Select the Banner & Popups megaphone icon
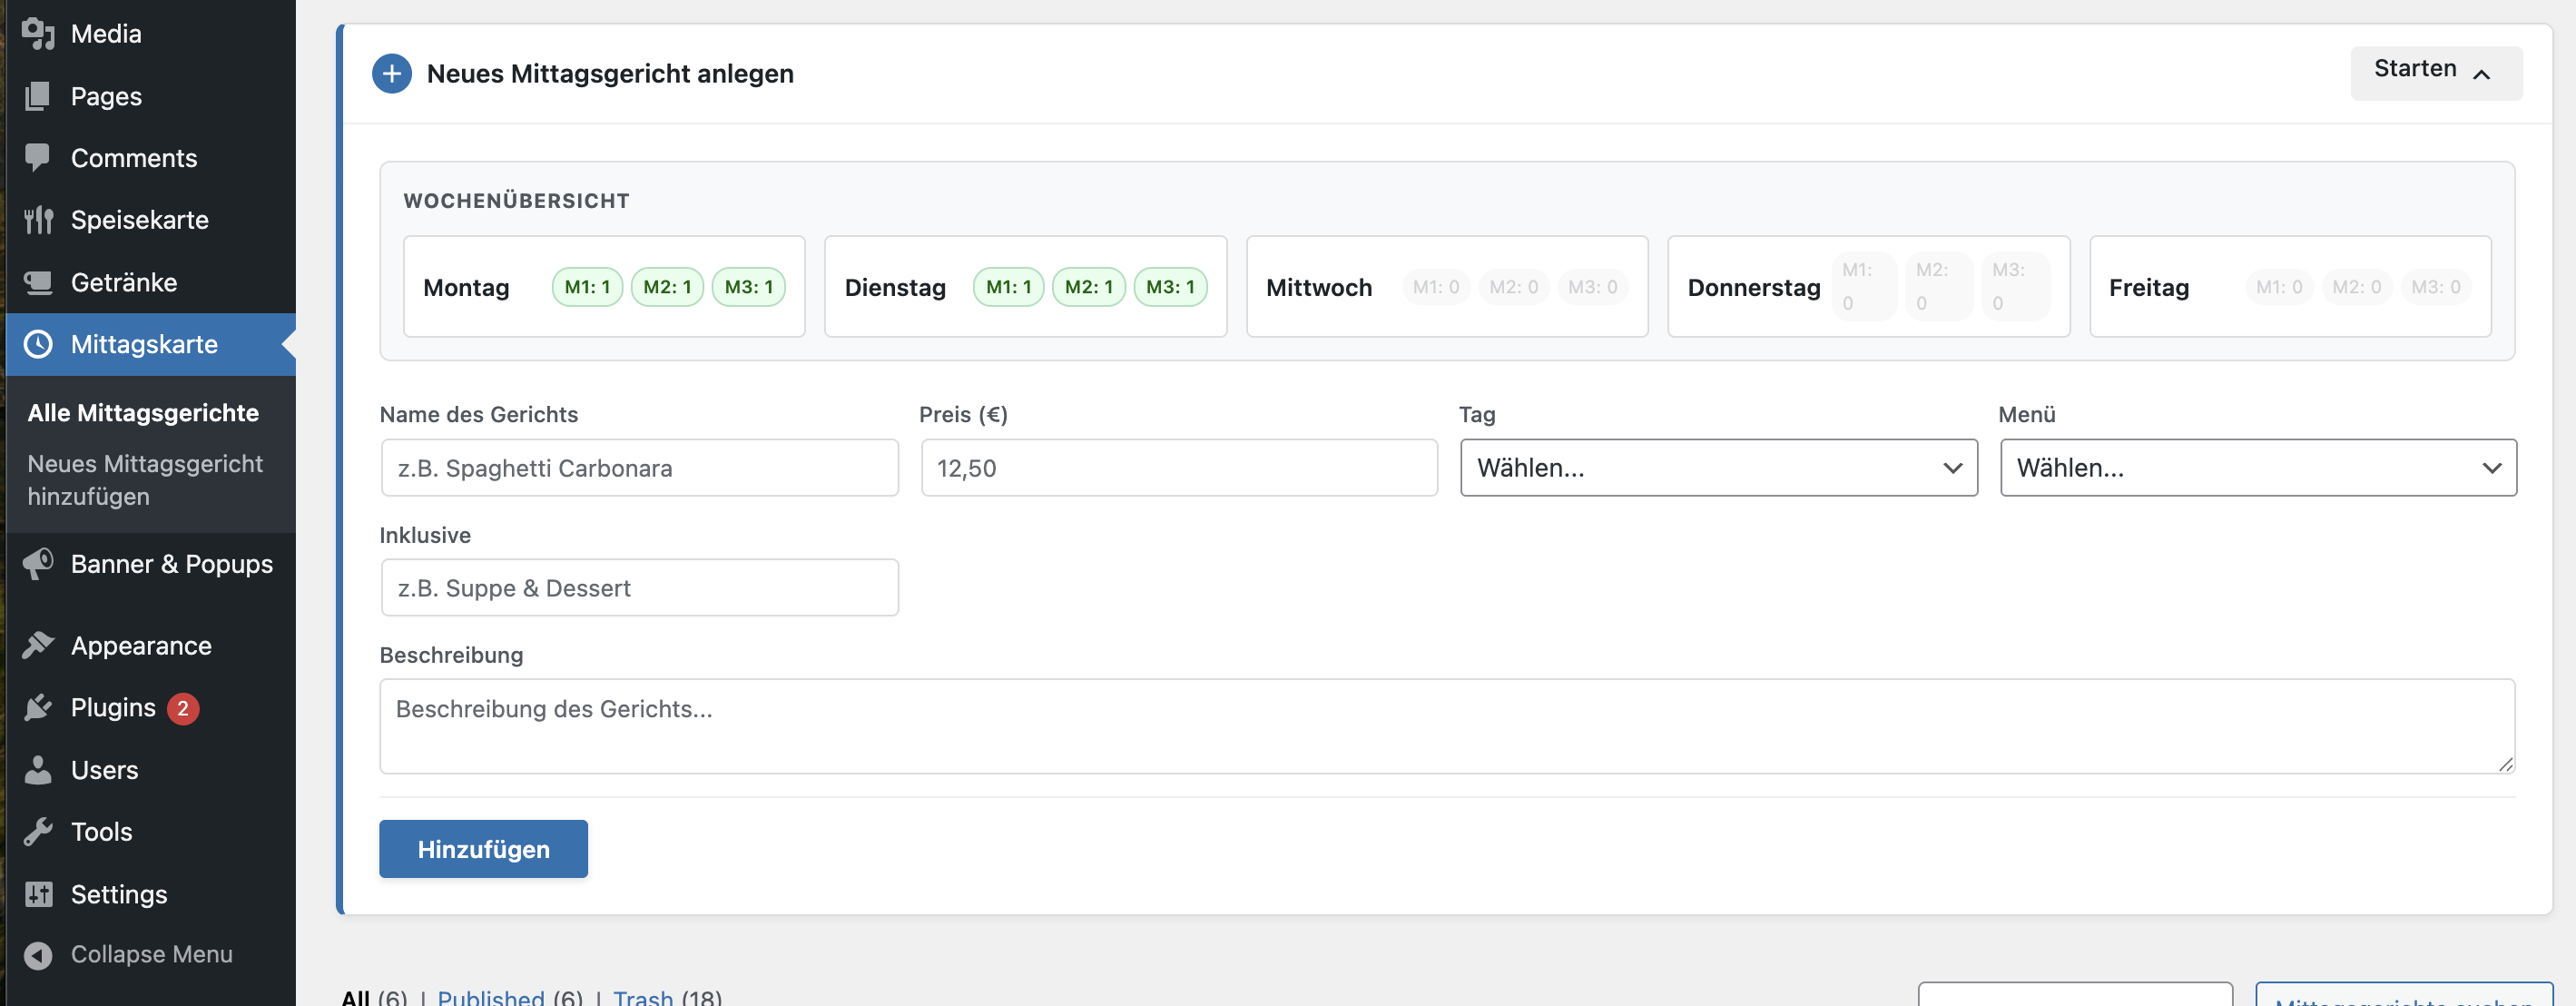The width and height of the screenshot is (2576, 1006). (37, 563)
